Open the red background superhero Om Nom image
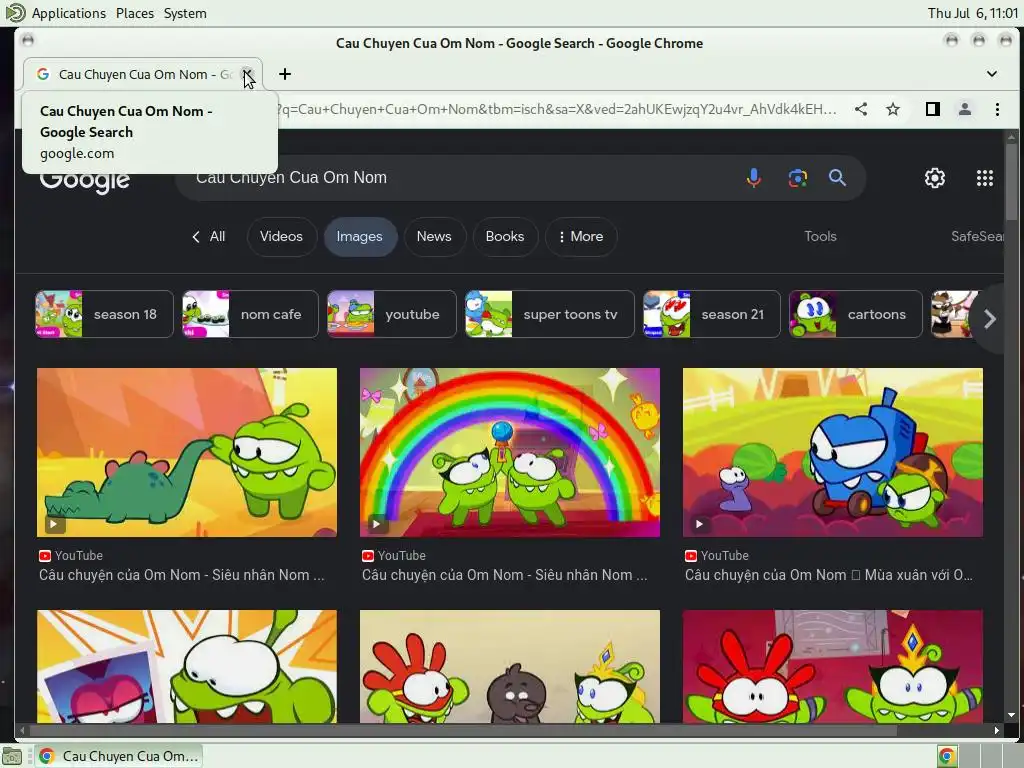The width and height of the screenshot is (1024, 768). coord(833,666)
